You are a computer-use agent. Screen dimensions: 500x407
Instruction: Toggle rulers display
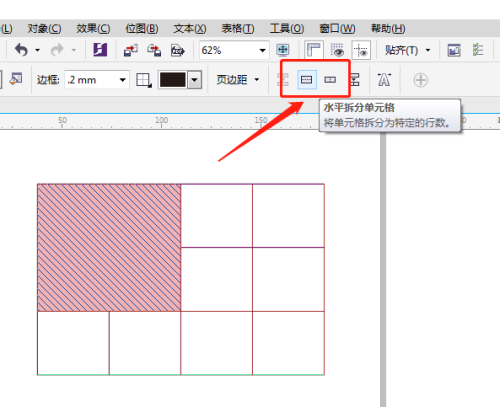(314, 50)
